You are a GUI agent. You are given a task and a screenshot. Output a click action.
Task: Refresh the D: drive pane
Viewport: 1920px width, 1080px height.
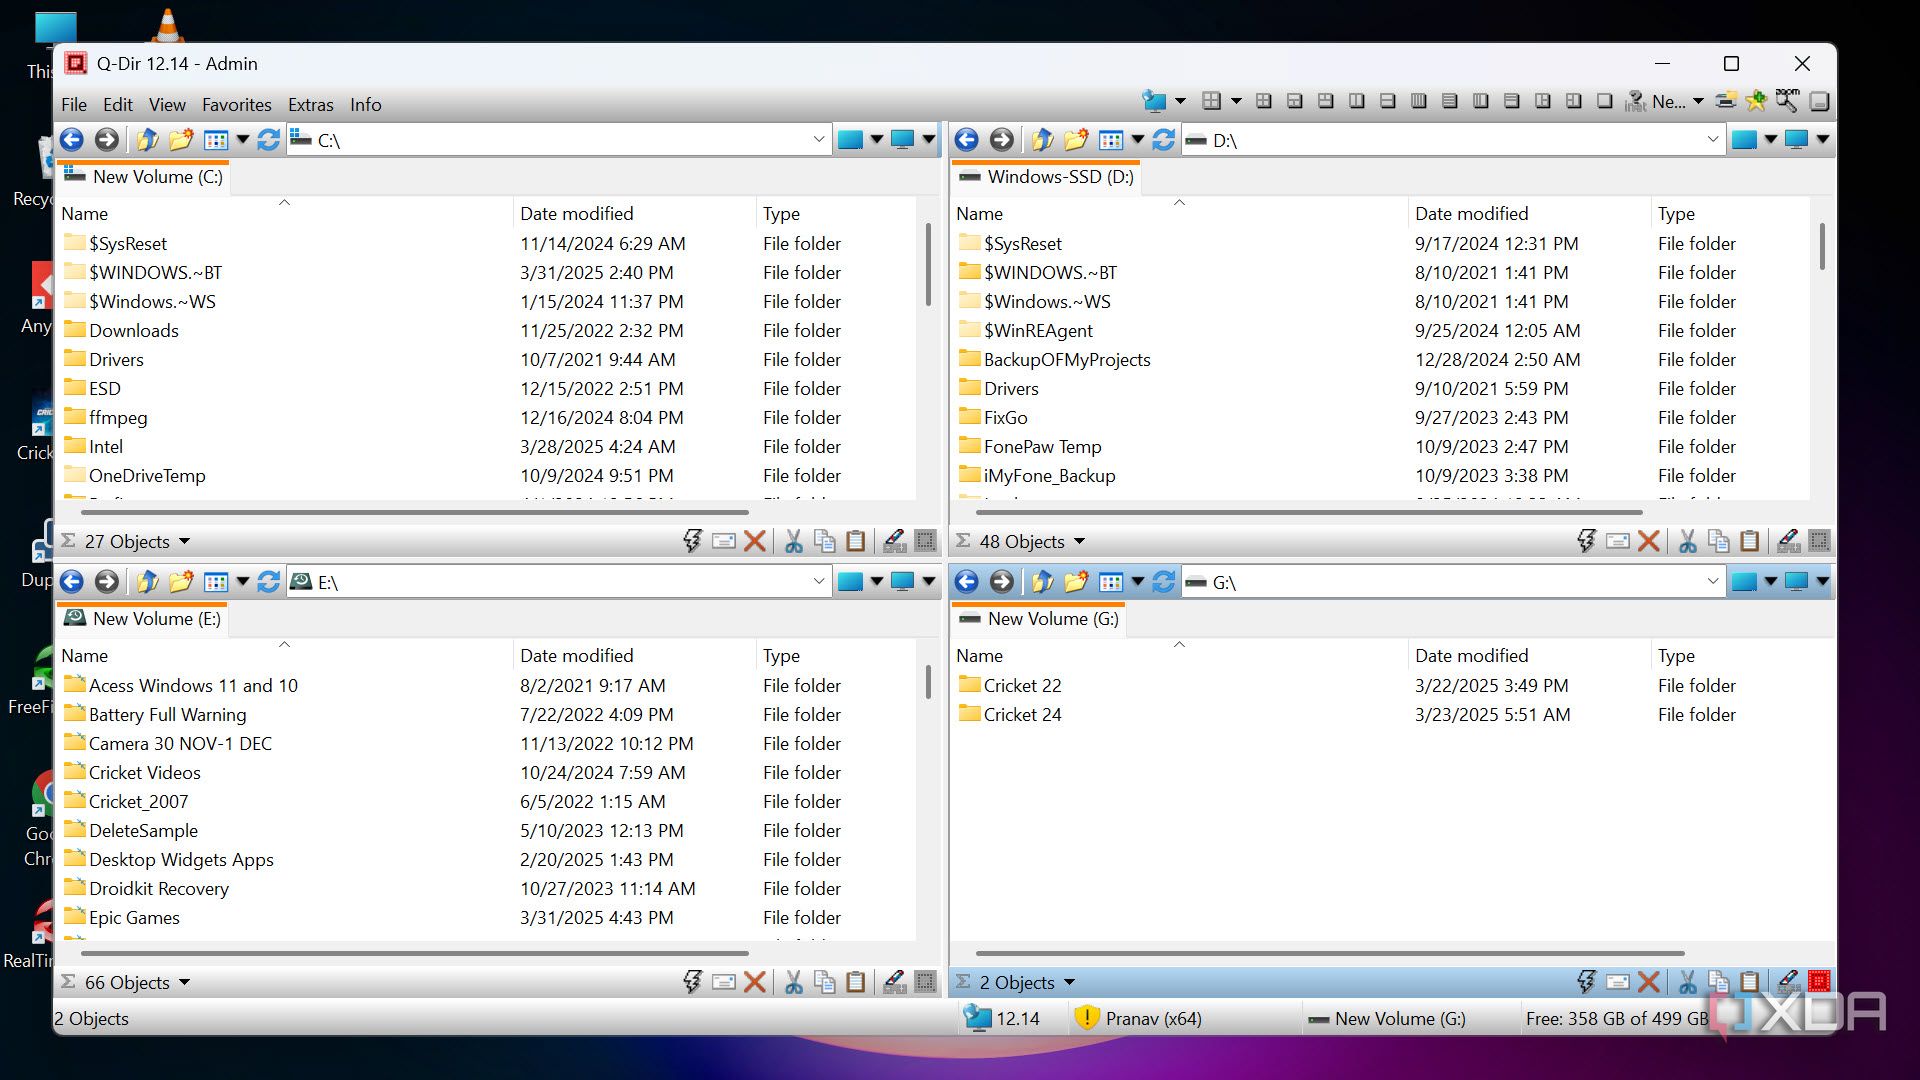pyautogui.click(x=1163, y=140)
